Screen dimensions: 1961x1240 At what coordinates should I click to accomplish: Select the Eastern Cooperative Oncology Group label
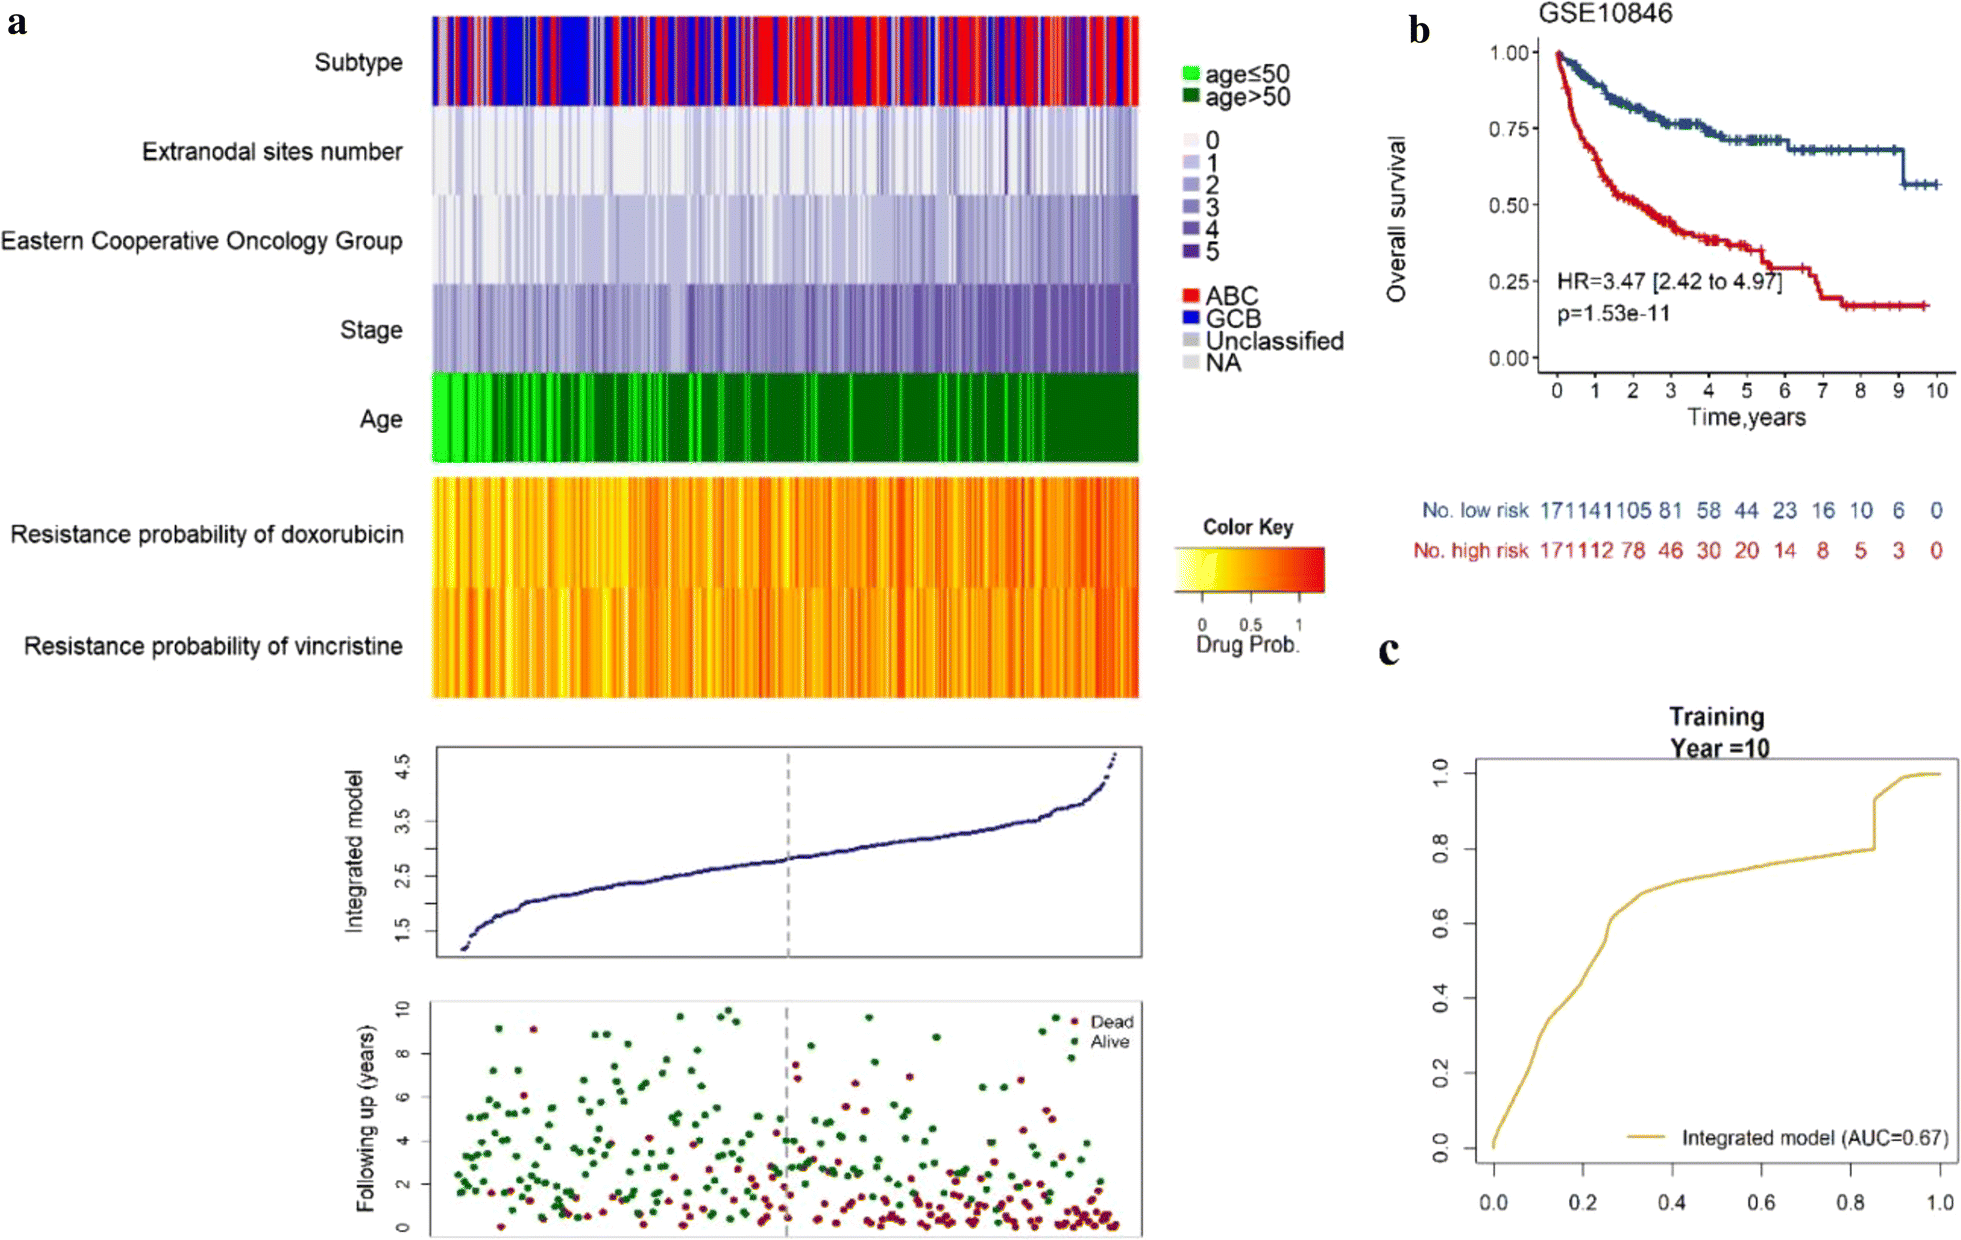click(x=201, y=241)
